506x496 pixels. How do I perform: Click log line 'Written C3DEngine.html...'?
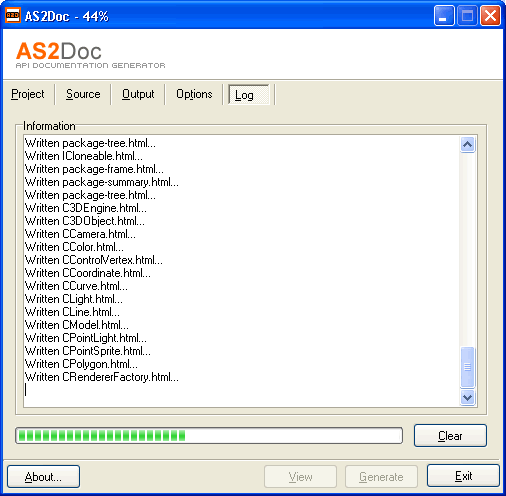click(x=86, y=208)
